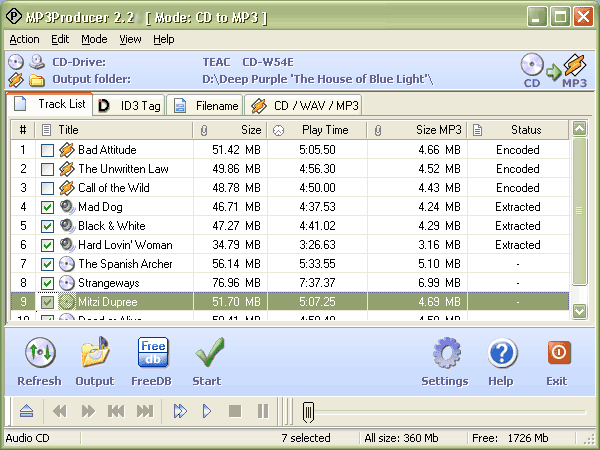Viewport: 600px width, 450px height.
Task: Uncheck the Mitzi Dupree track
Action: (x=47, y=302)
